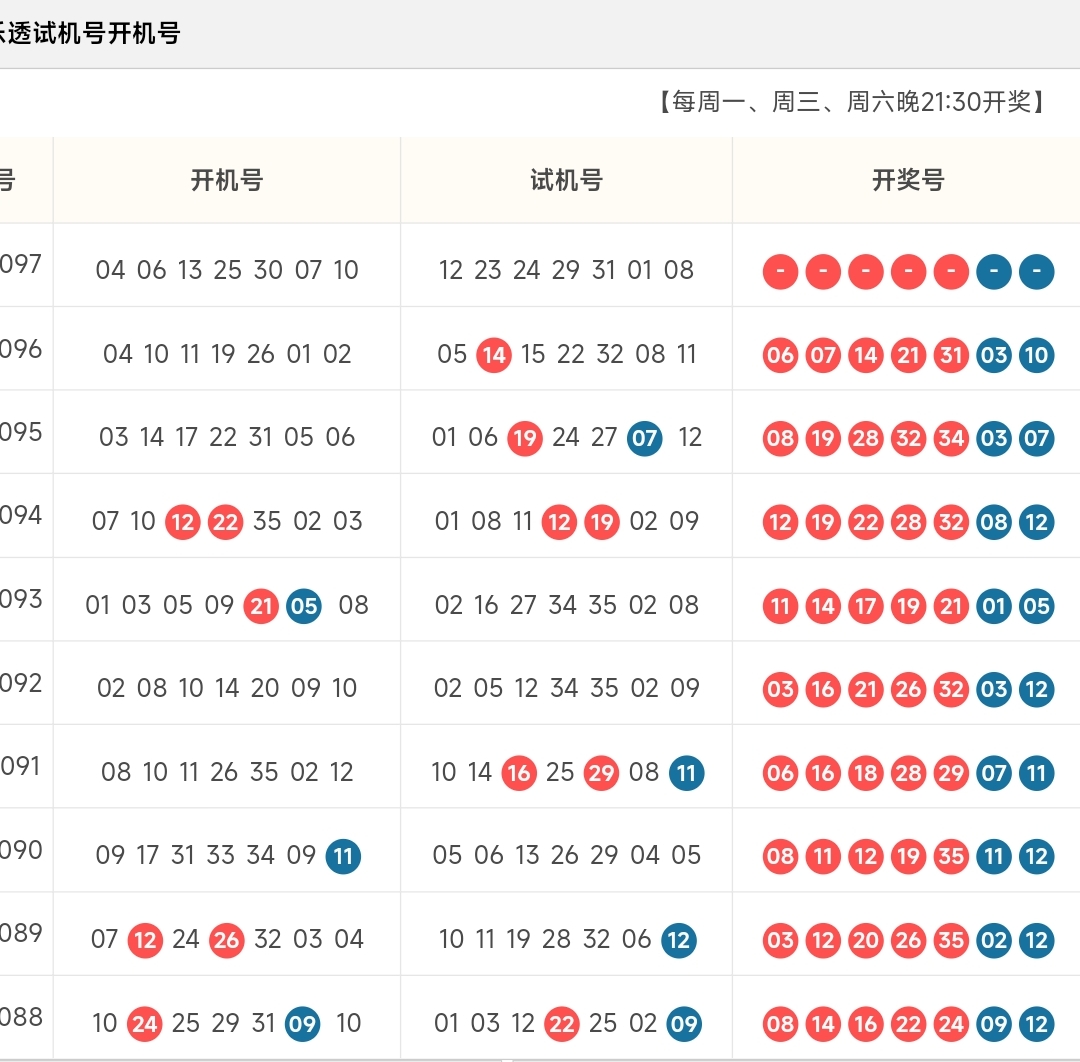
Task: Click red ball 34 in period 095 开奖号
Action: (x=951, y=438)
